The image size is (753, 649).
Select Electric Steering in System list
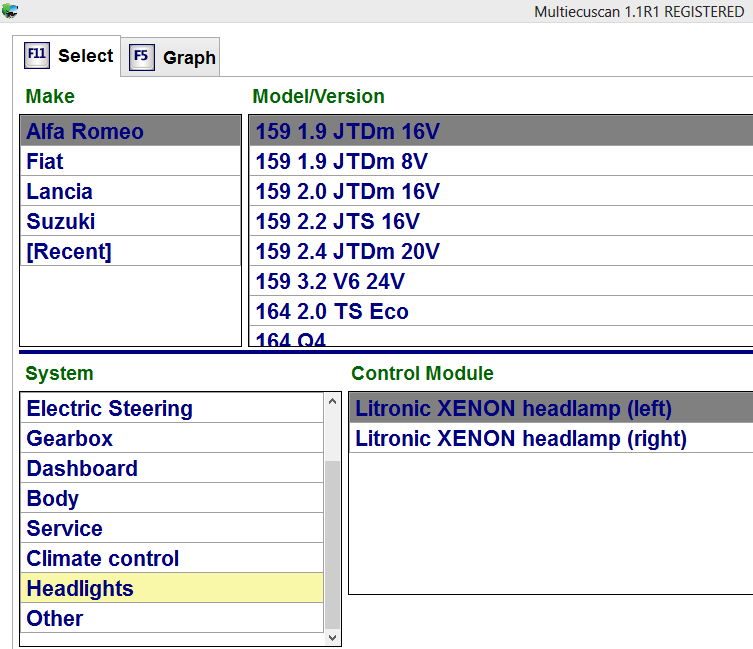(172, 408)
